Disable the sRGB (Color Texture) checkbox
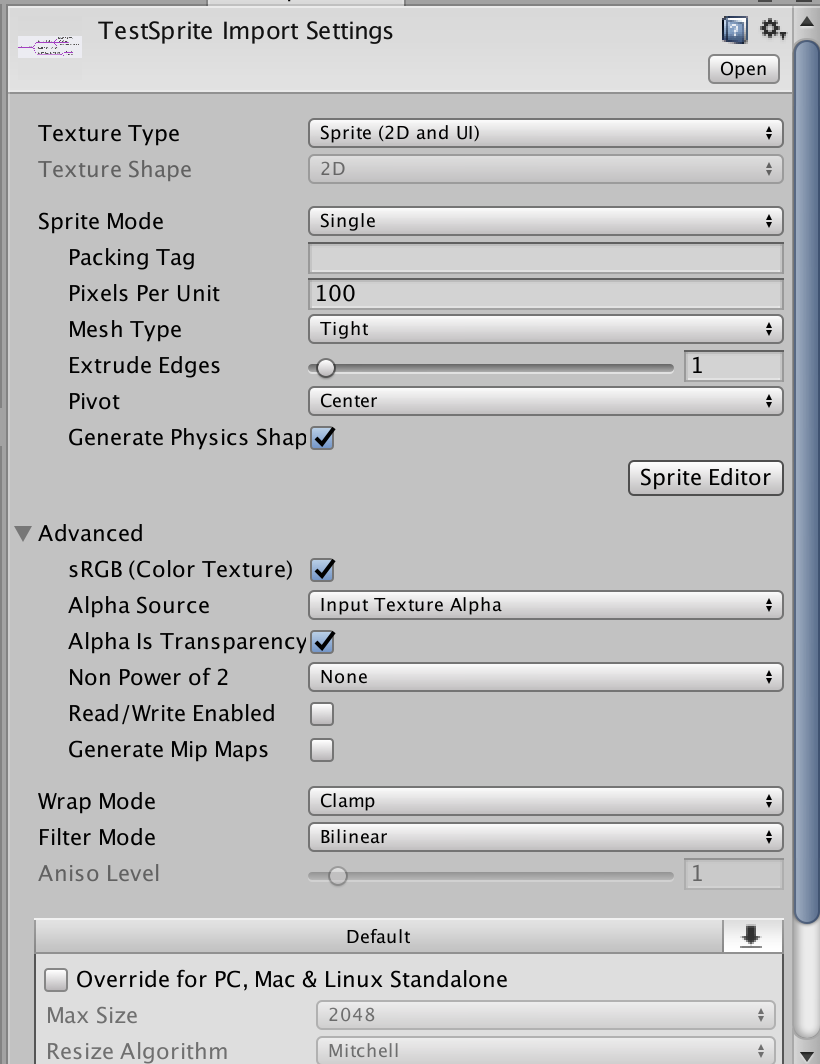This screenshot has width=820, height=1064. pyautogui.click(x=322, y=570)
